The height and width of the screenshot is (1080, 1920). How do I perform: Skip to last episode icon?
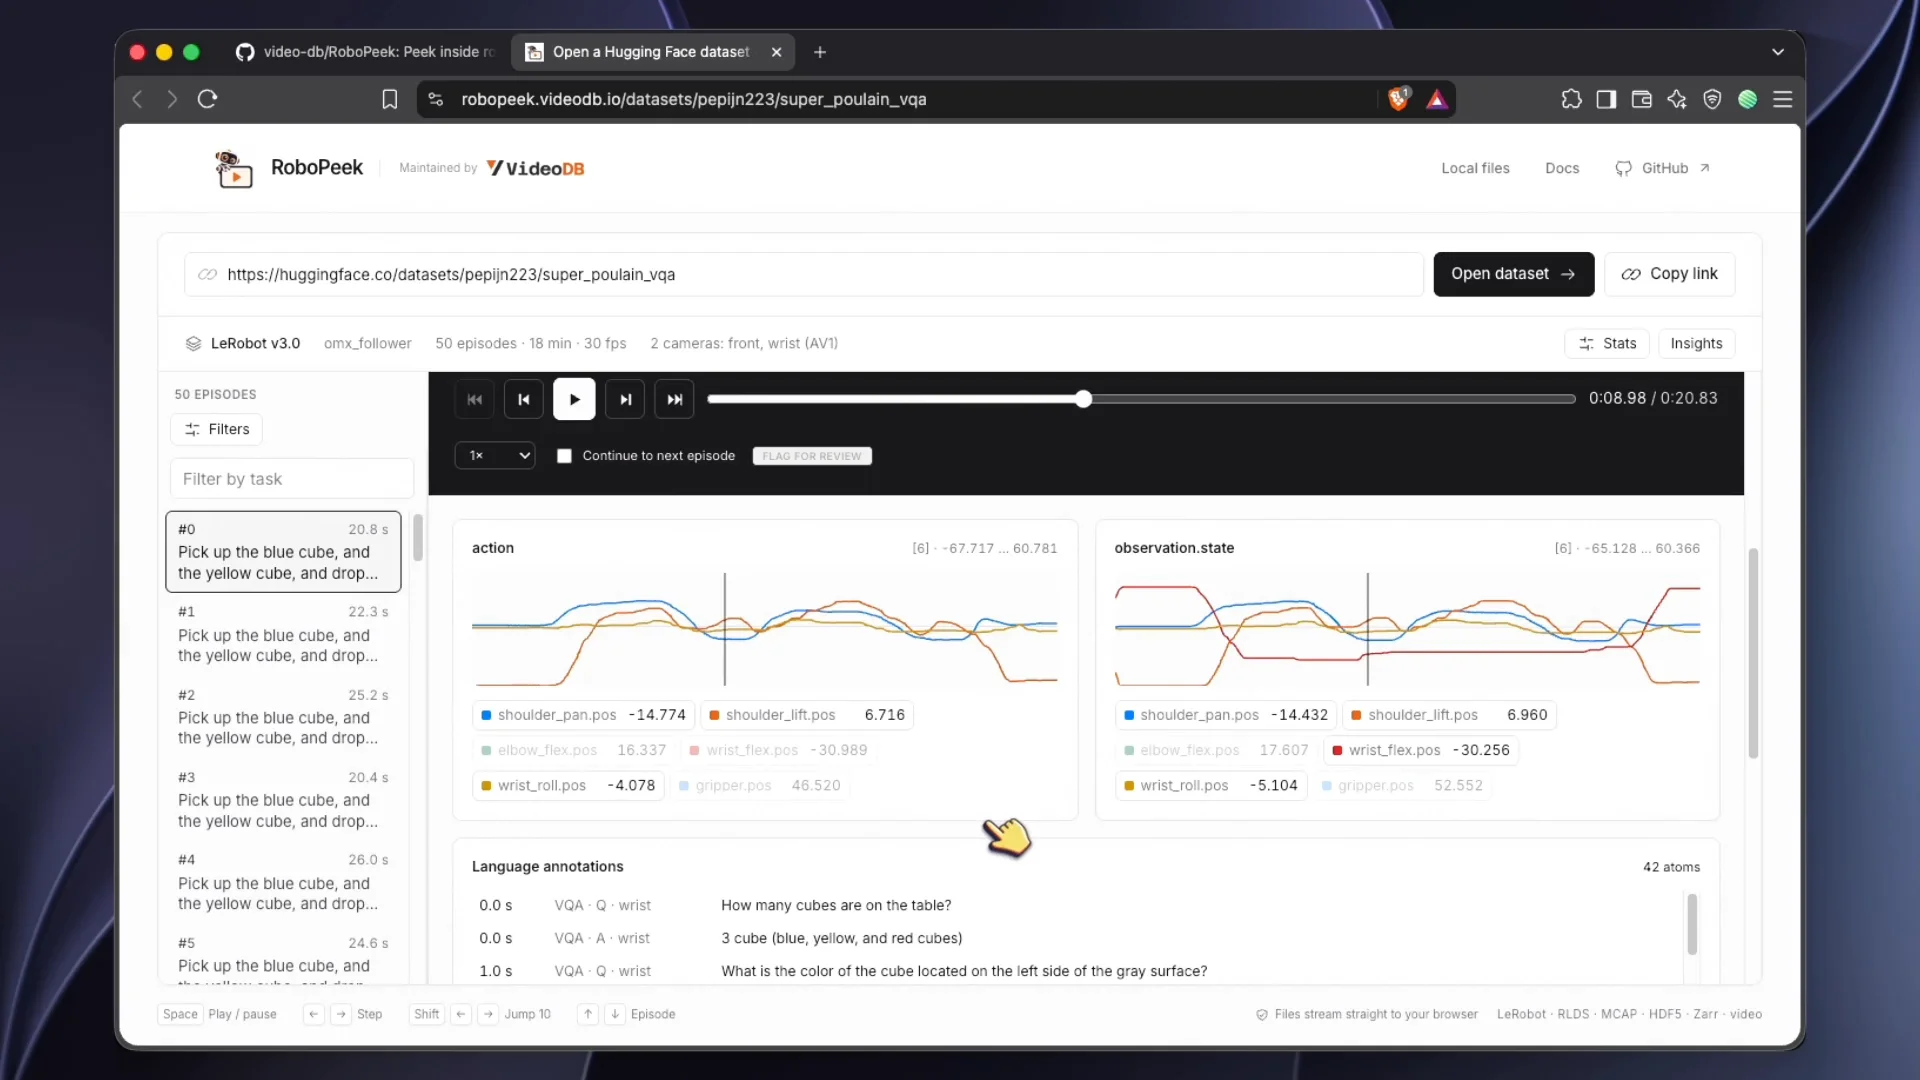675,399
